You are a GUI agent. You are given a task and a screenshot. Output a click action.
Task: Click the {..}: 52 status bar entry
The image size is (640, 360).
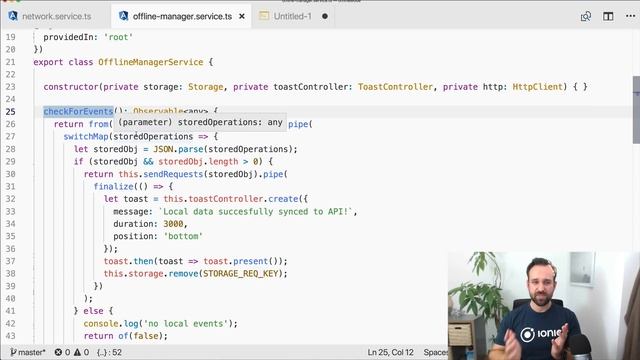109,352
